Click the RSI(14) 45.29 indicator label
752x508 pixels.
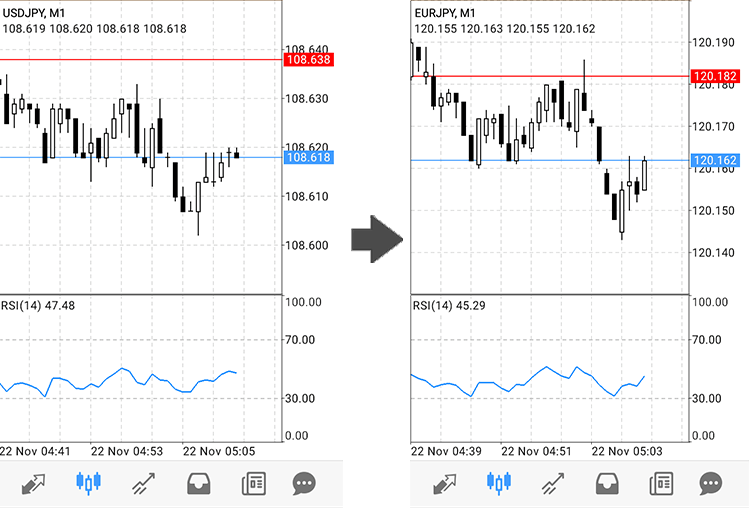(449, 305)
